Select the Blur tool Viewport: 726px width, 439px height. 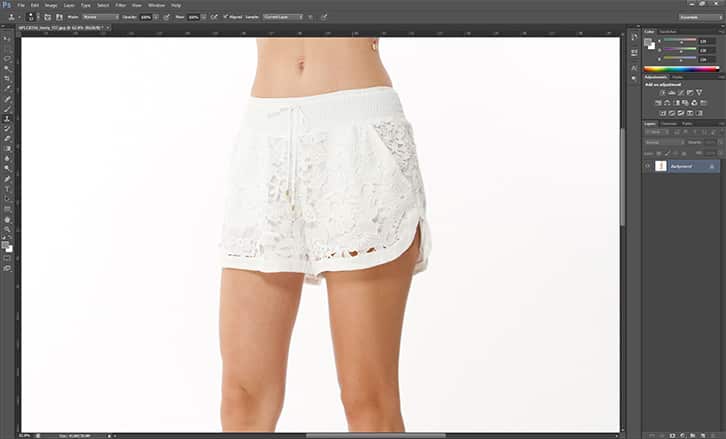(x=8, y=158)
